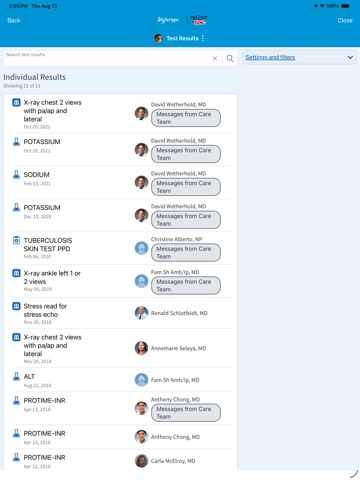Open Messages from Care Team for PROTIME-INR

coord(186,413)
